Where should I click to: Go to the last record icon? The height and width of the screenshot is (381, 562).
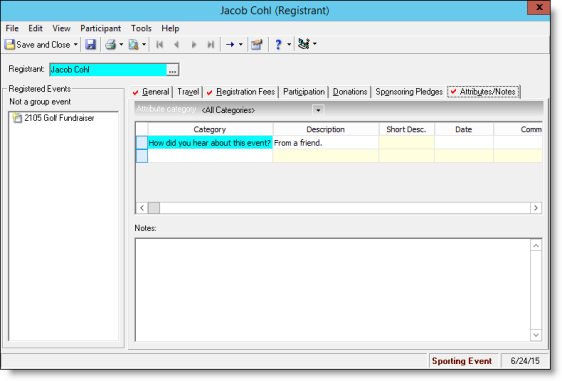(211, 44)
